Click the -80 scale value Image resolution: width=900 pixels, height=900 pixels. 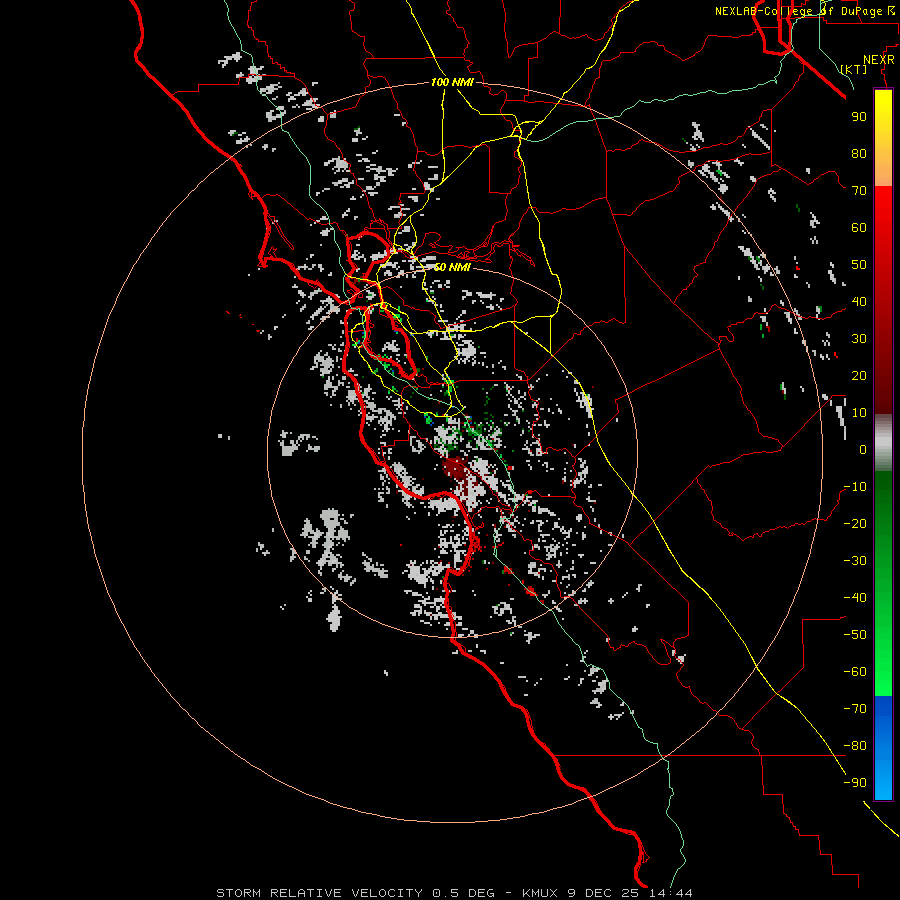pyautogui.click(x=855, y=746)
